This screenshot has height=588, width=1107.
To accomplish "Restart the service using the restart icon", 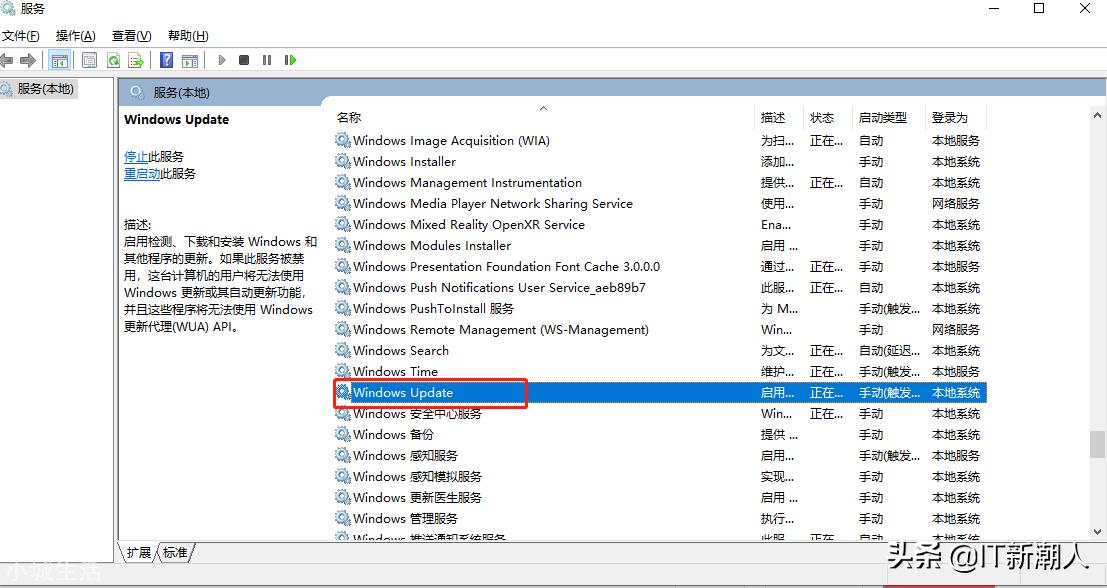I will tap(290, 60).
